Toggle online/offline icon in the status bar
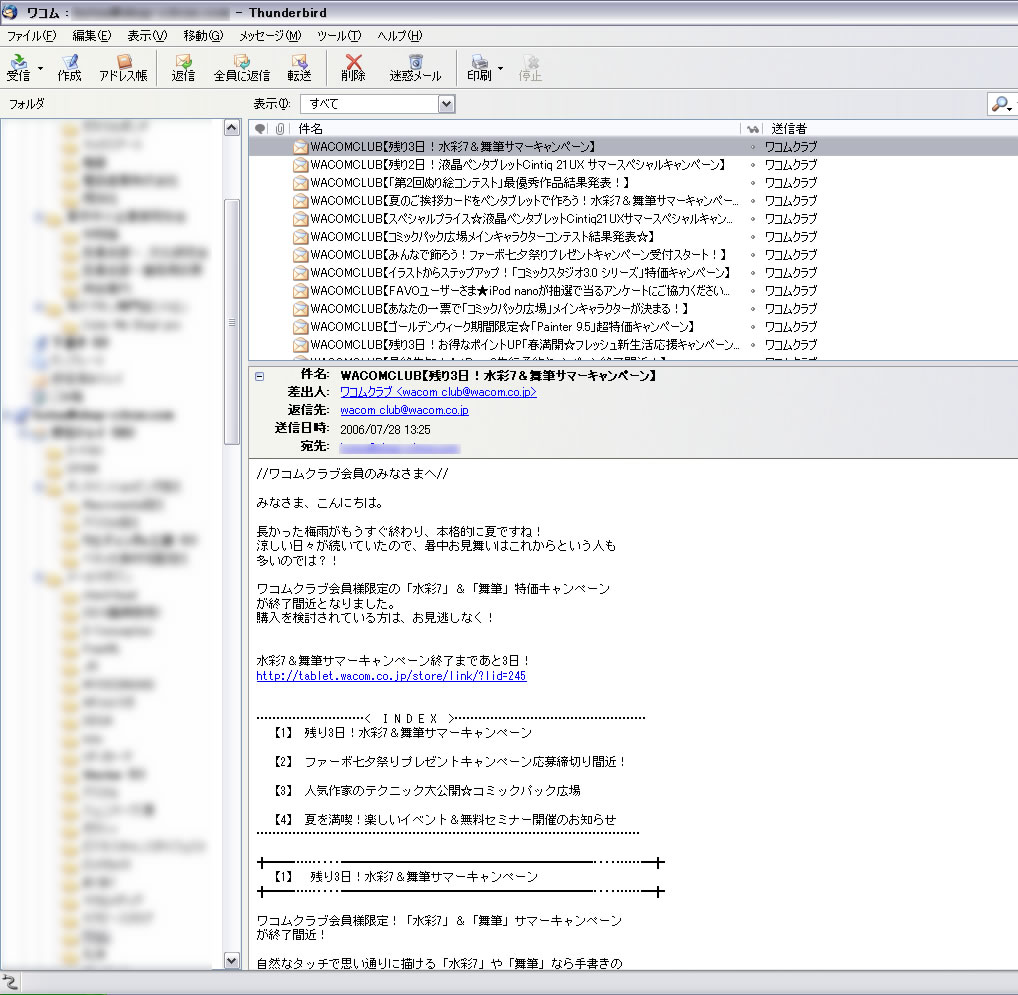The height and width of the screenshot is (995, 1018). pos(10,981)
